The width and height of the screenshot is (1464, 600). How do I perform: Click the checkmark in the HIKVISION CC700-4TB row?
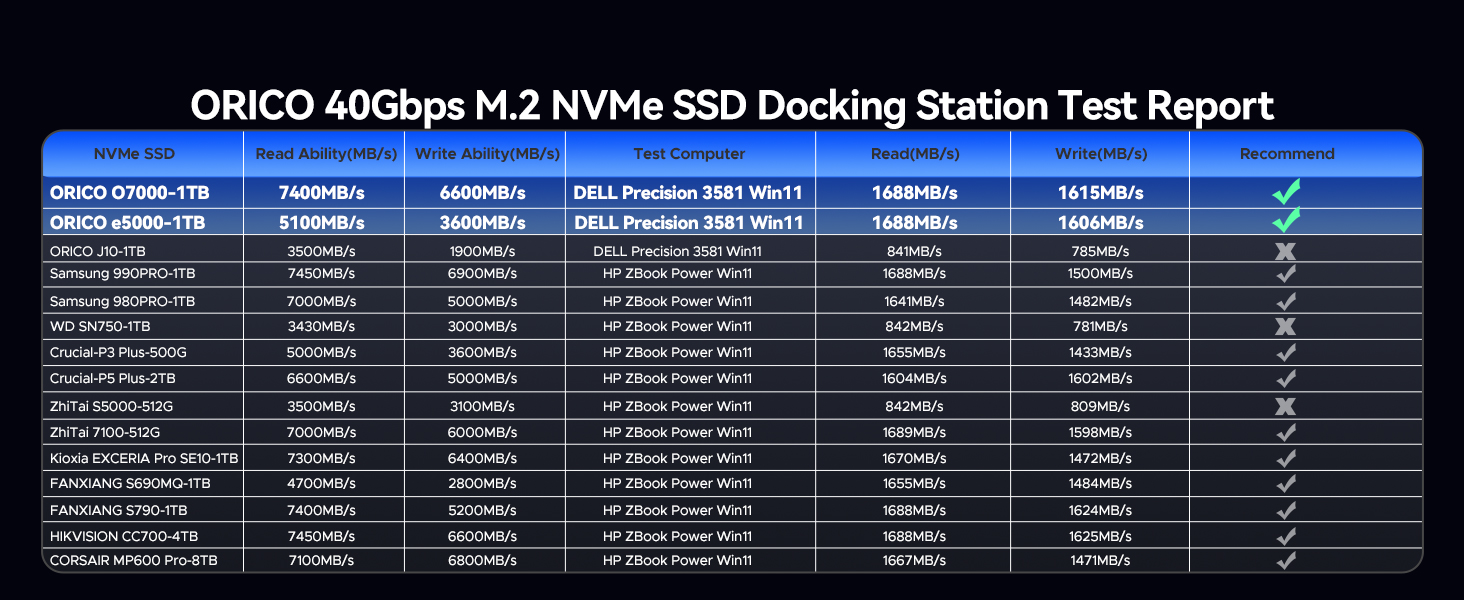(1286, 536)
